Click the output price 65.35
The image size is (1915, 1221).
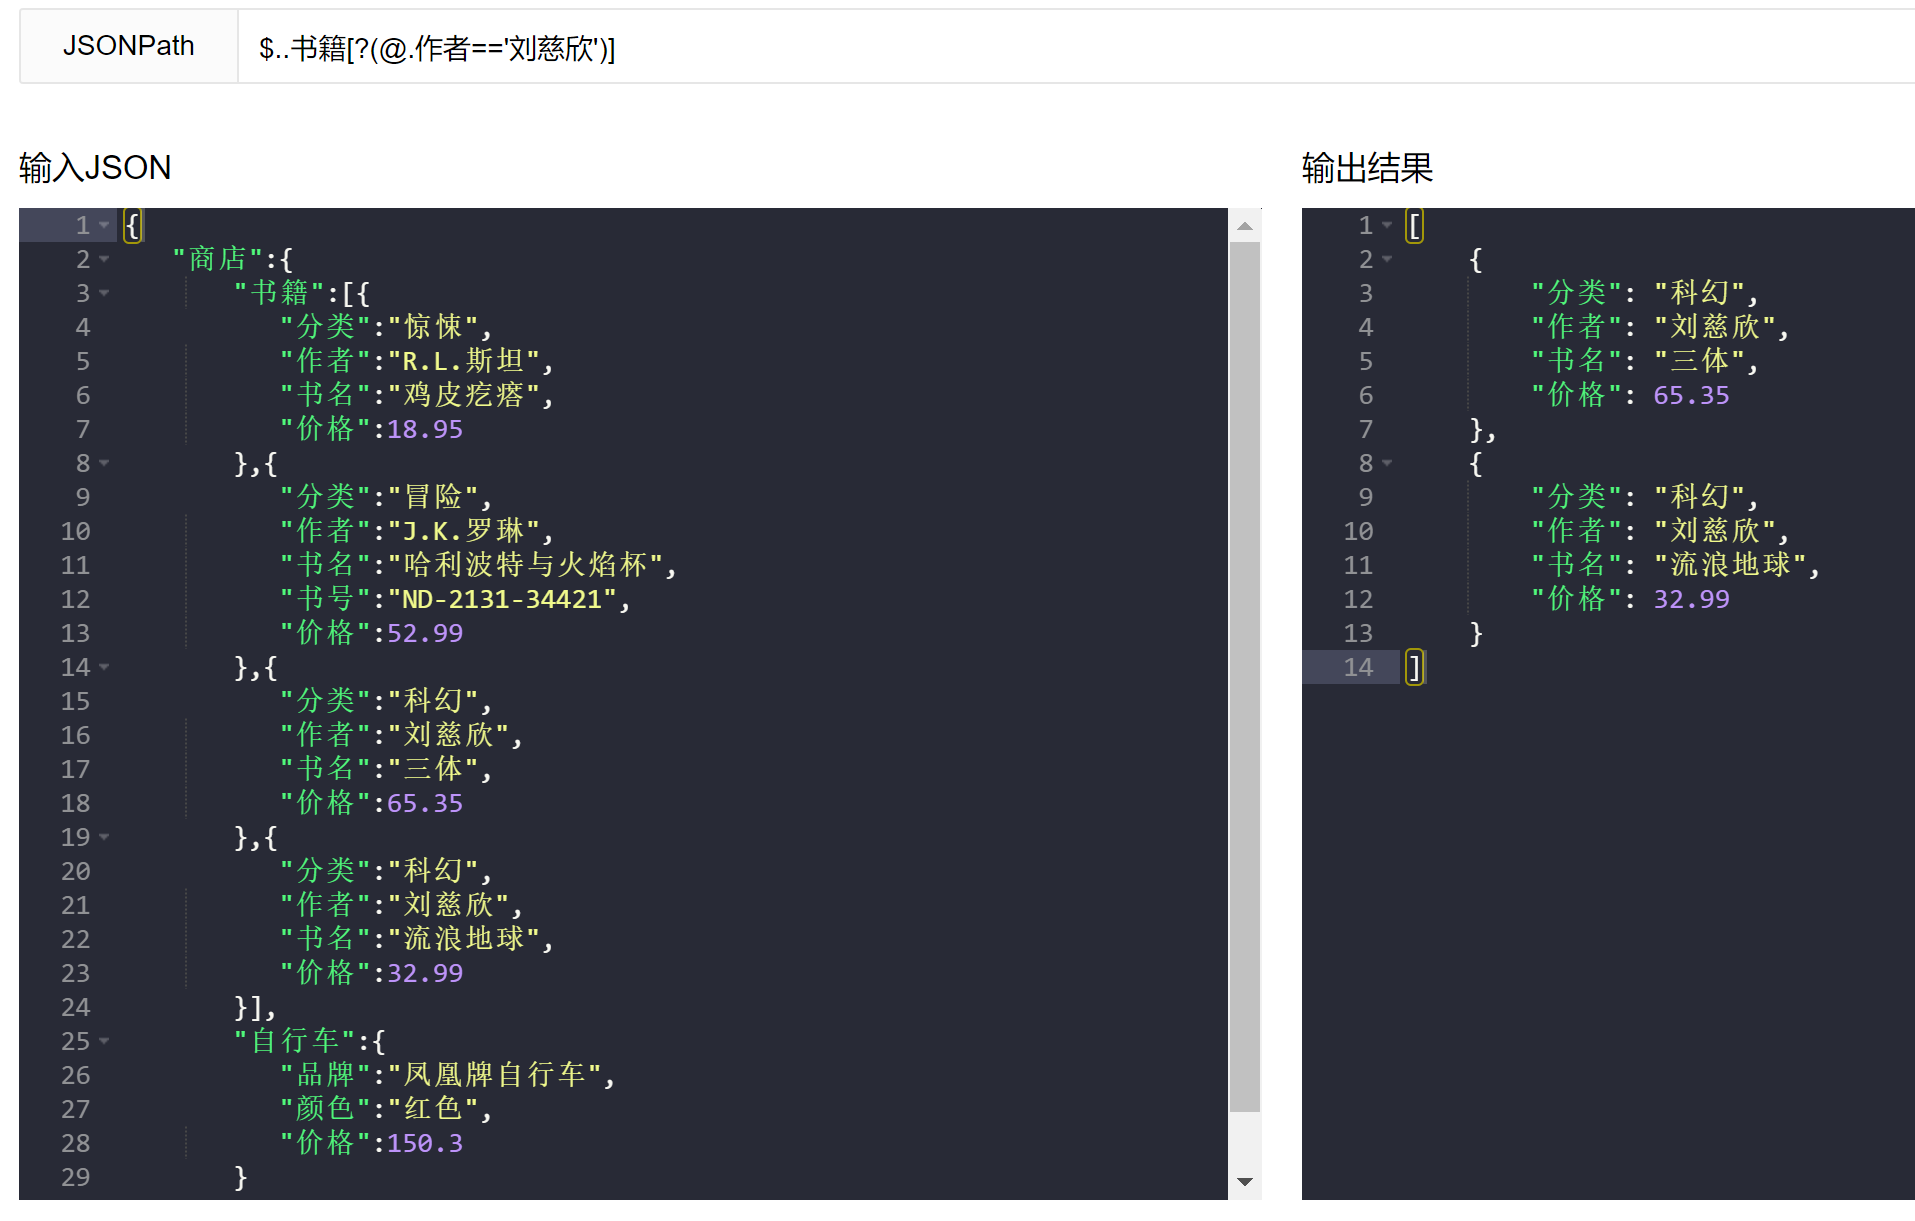pos(1691,396)
